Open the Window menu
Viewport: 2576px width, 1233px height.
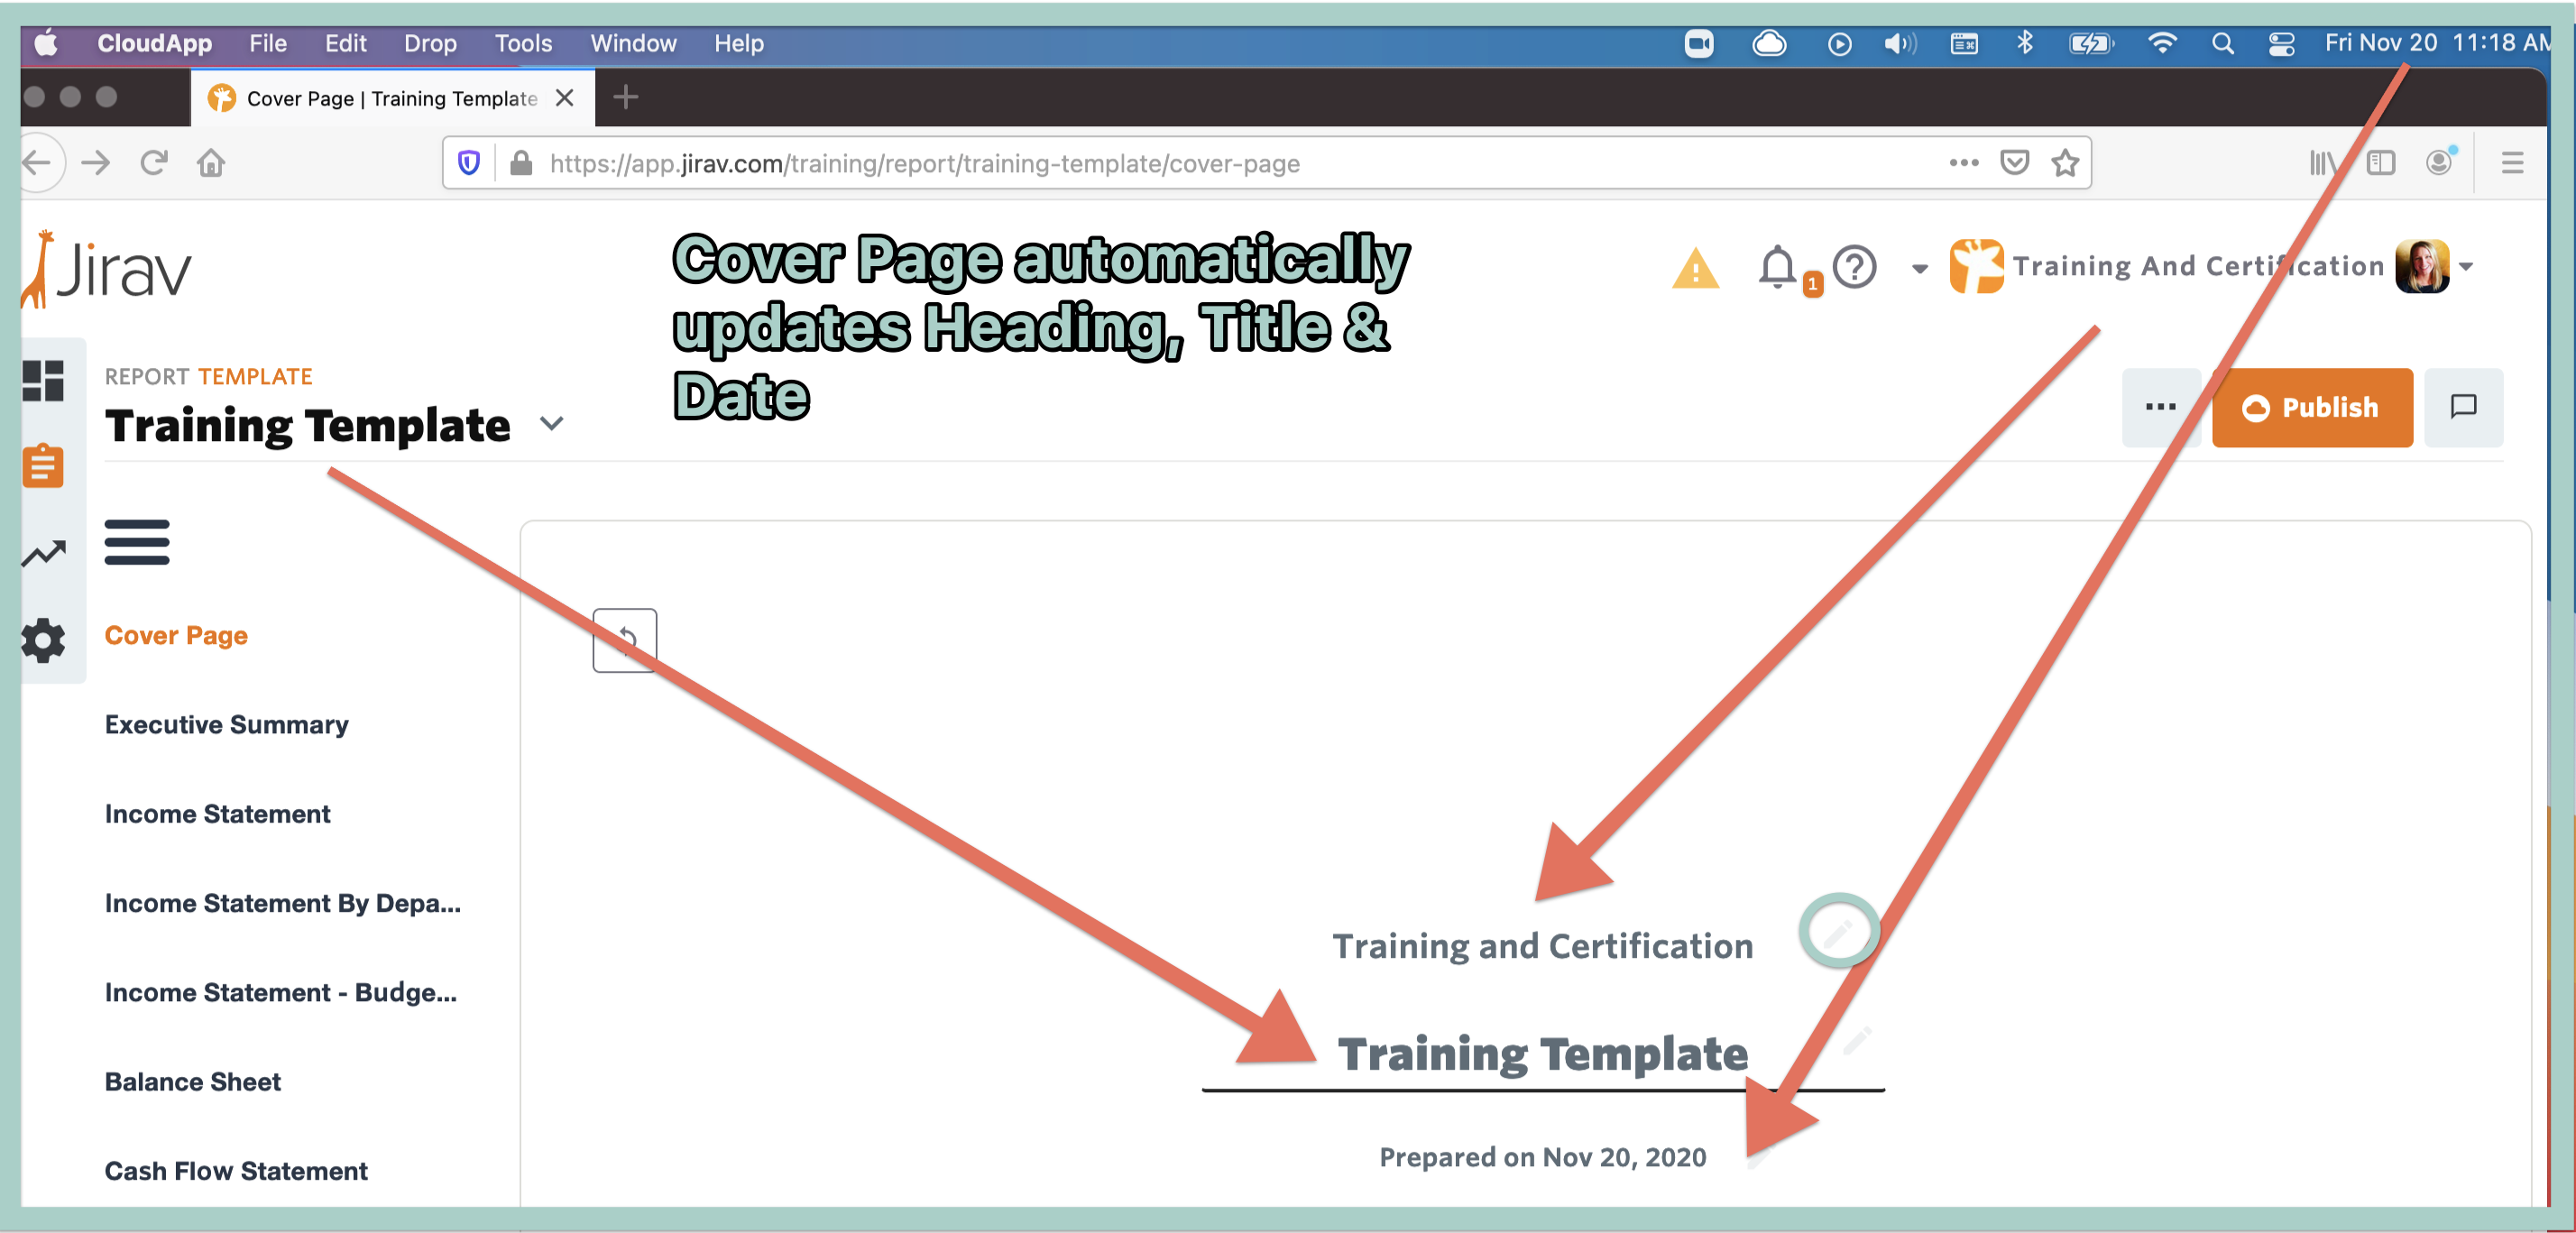633,43
